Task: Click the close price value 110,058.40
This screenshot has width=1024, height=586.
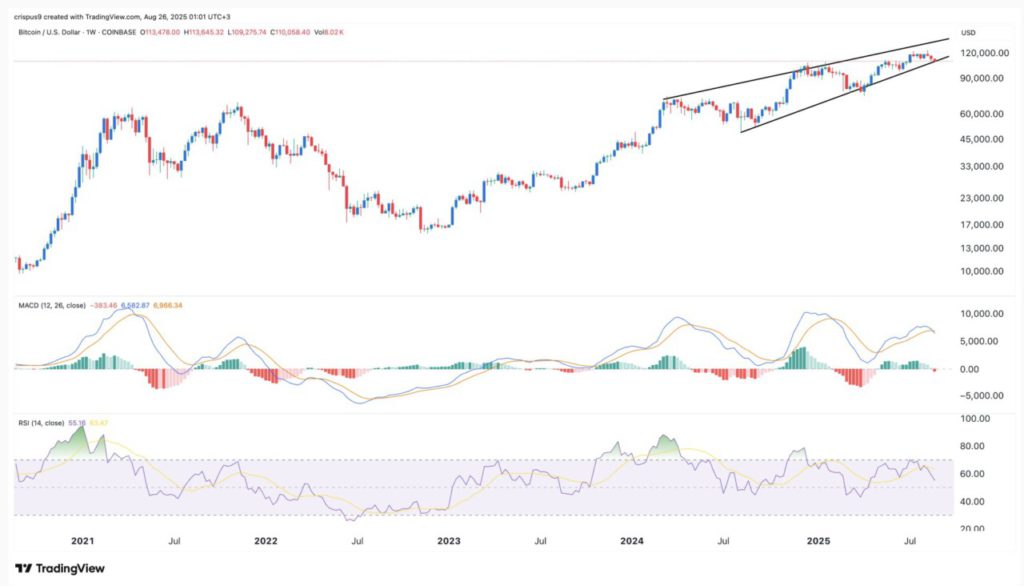Action: click(288, 37)
